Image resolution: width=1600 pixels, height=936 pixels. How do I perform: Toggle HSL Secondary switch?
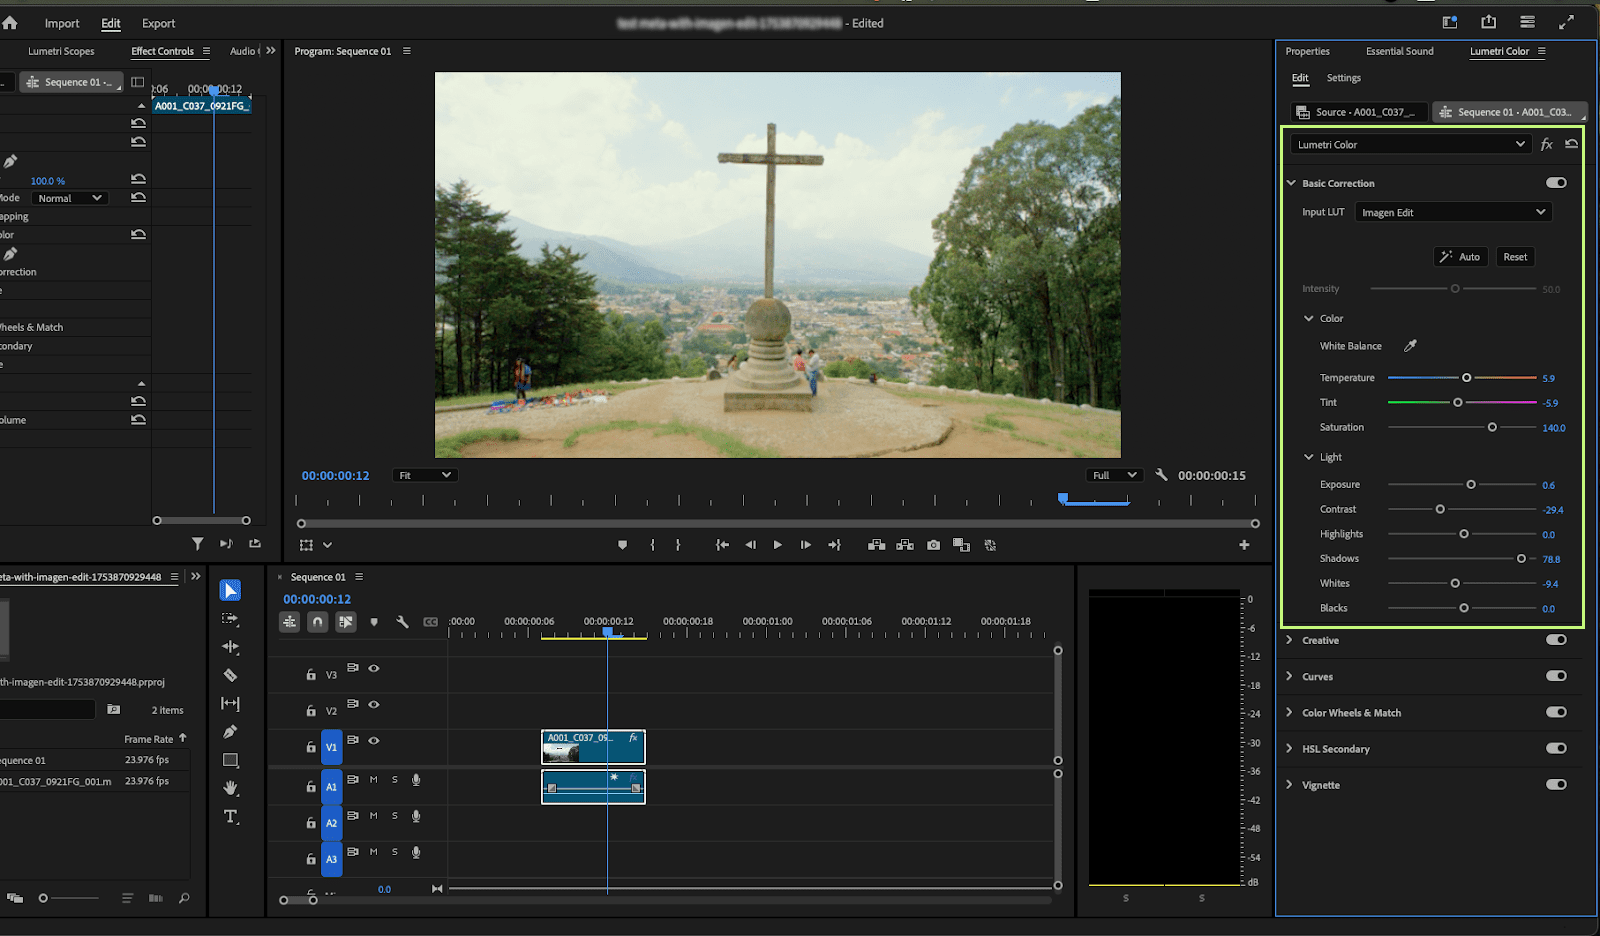pos(1556,748)
